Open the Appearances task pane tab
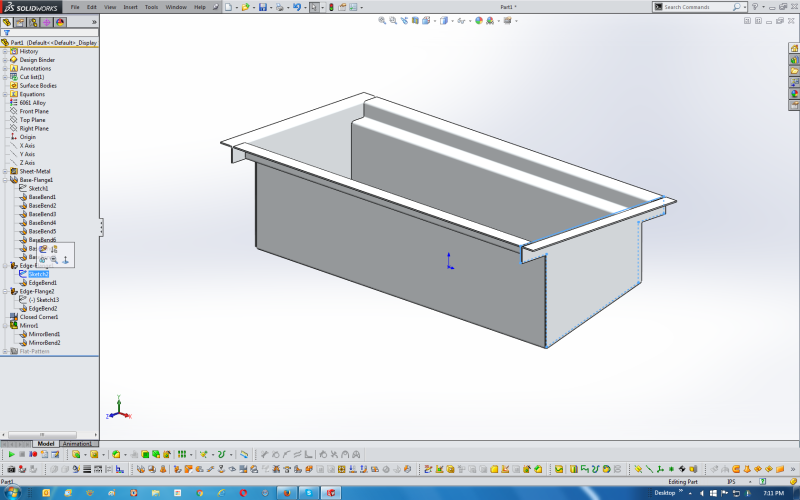Image resolution: width=800 pixels, height=500 pixels. (794, 94)
